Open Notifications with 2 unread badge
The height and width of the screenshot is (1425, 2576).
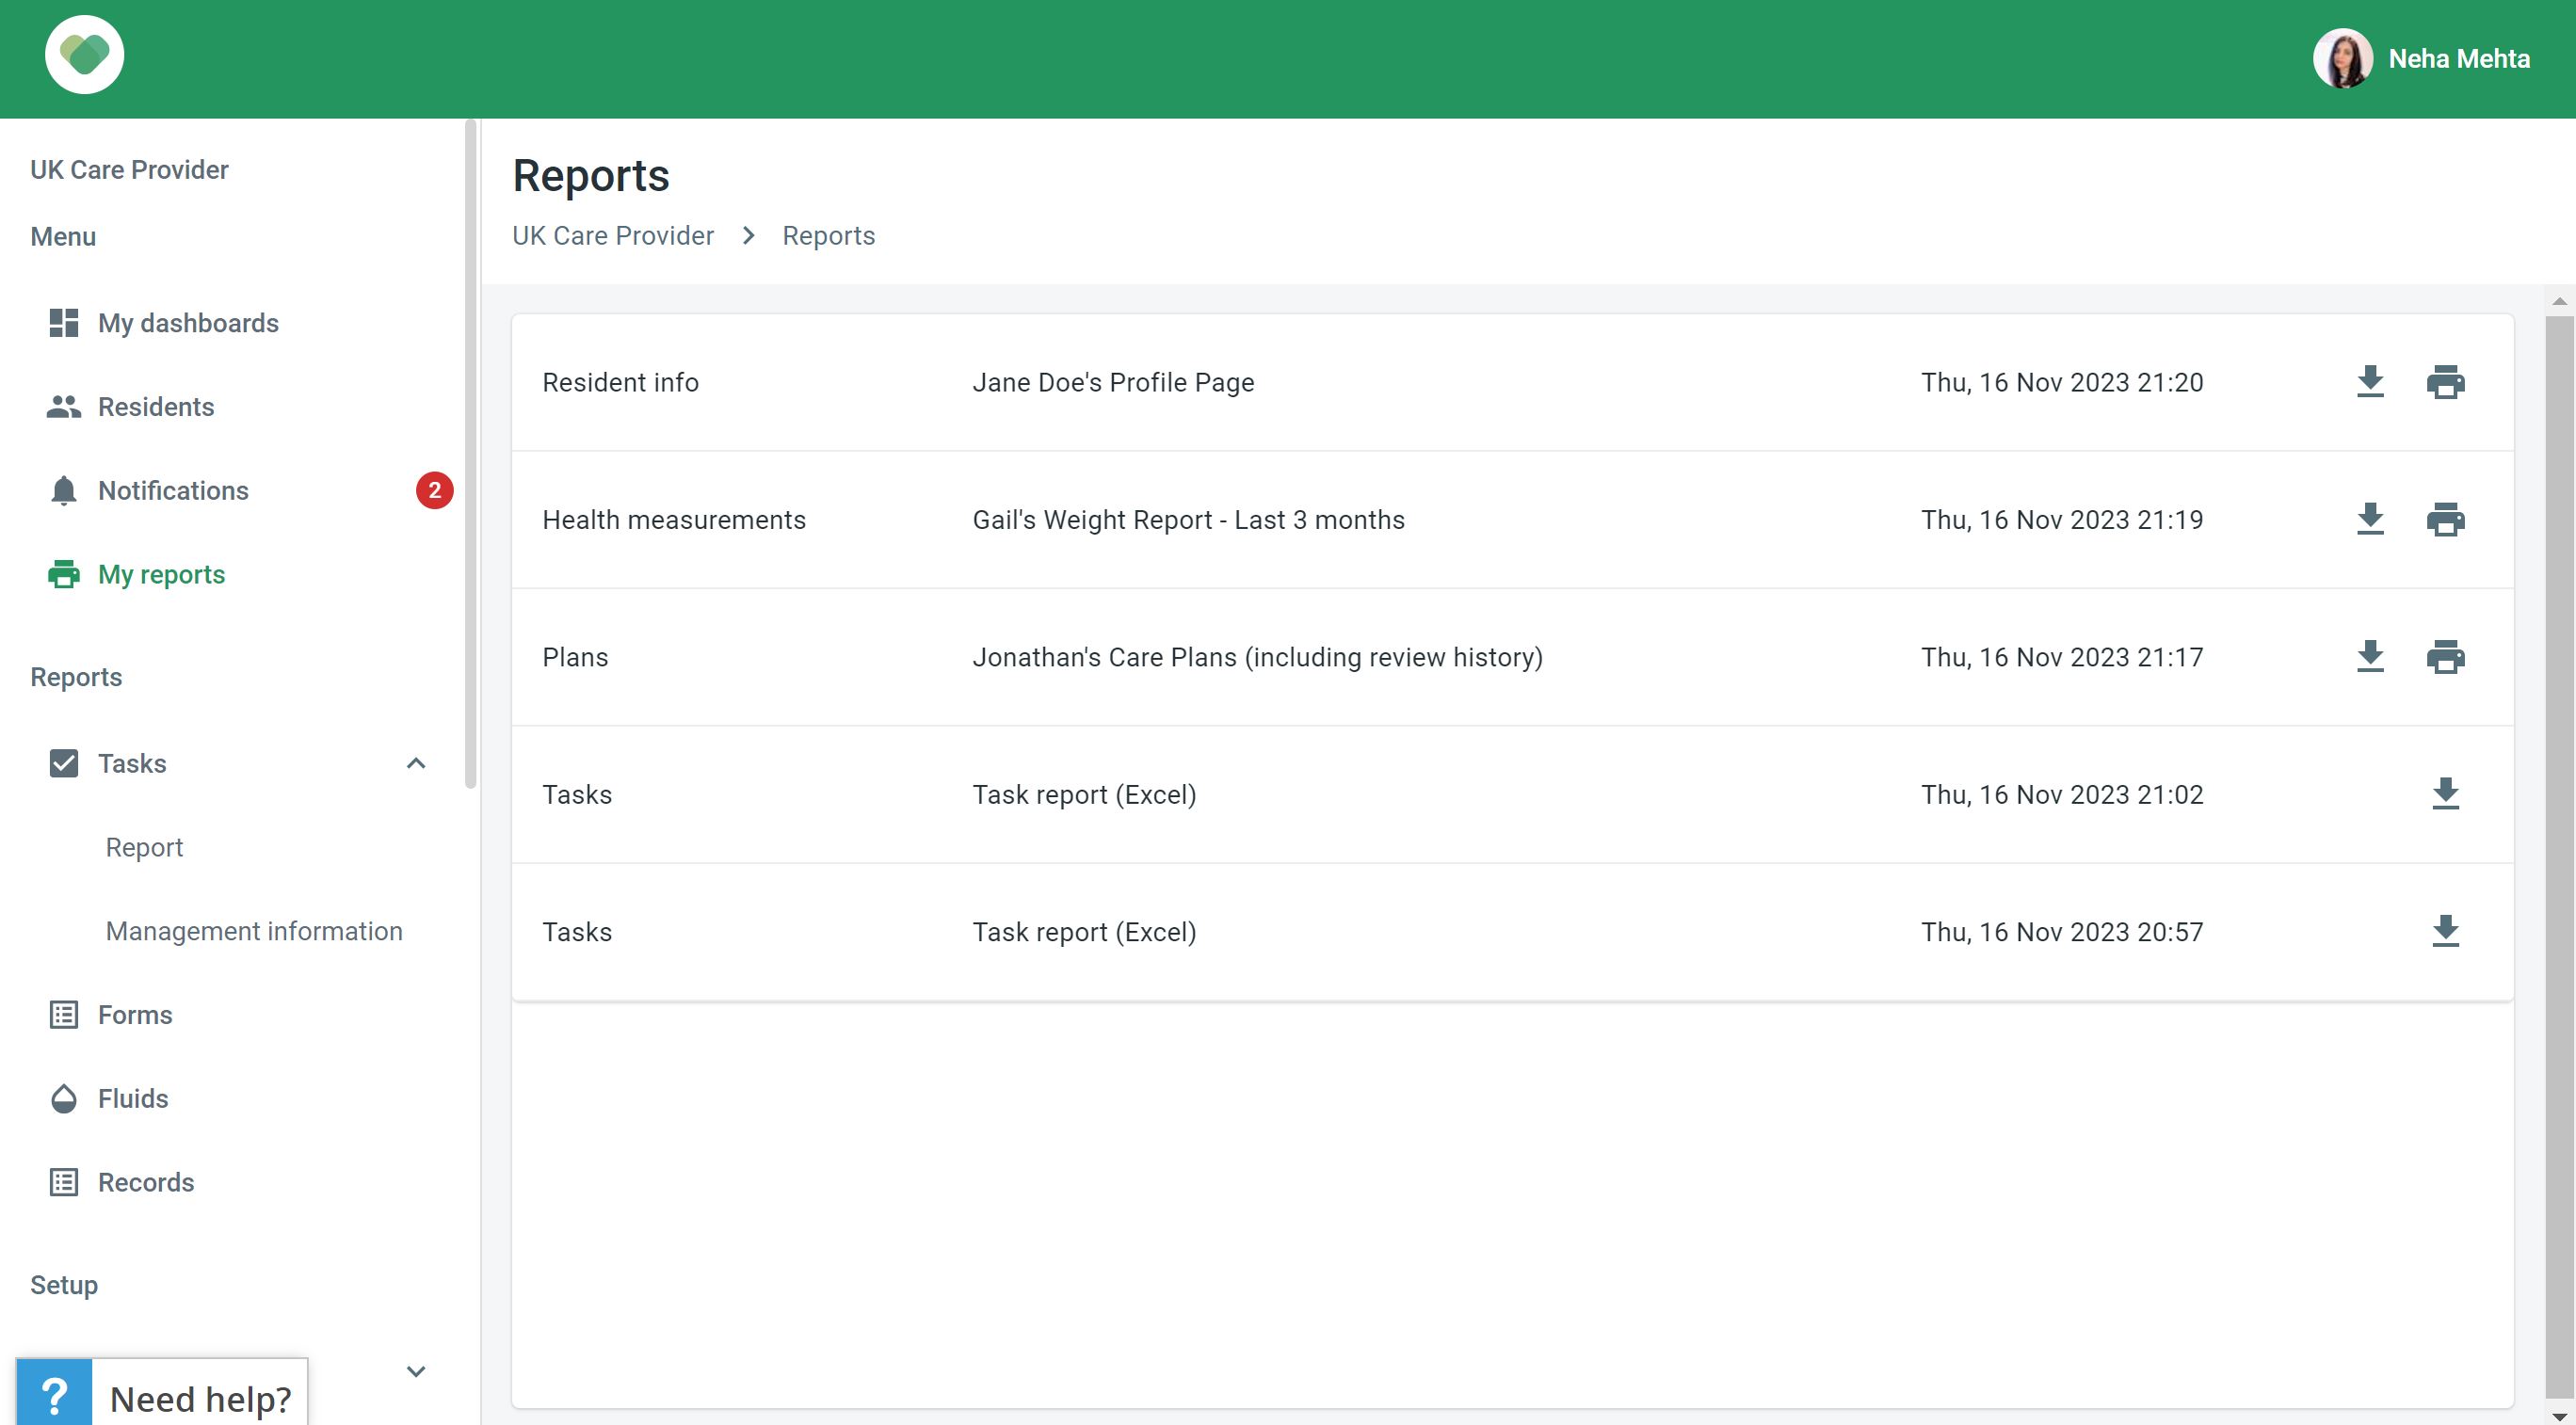[173, 491]
